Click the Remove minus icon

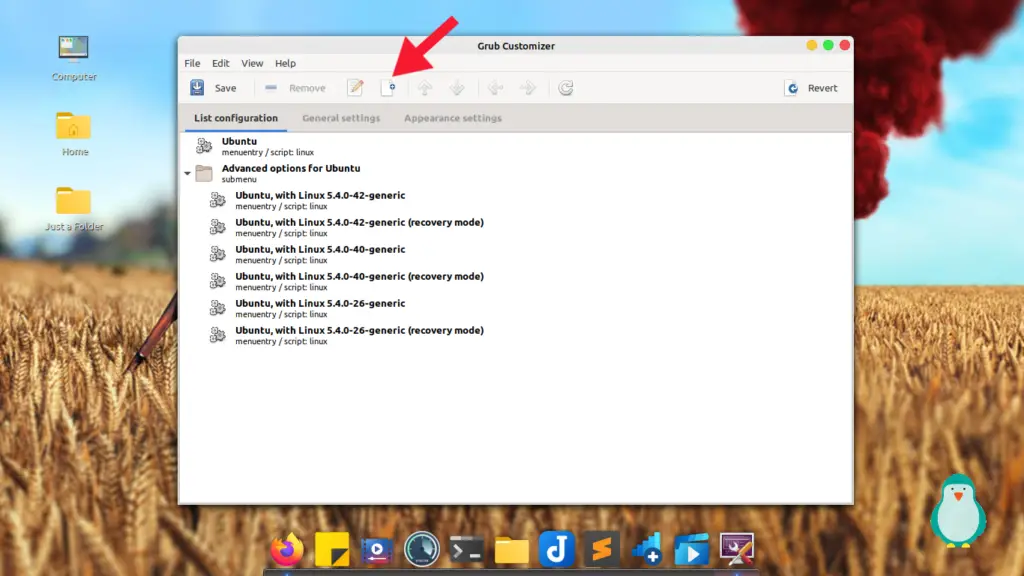tap(271, 88)
